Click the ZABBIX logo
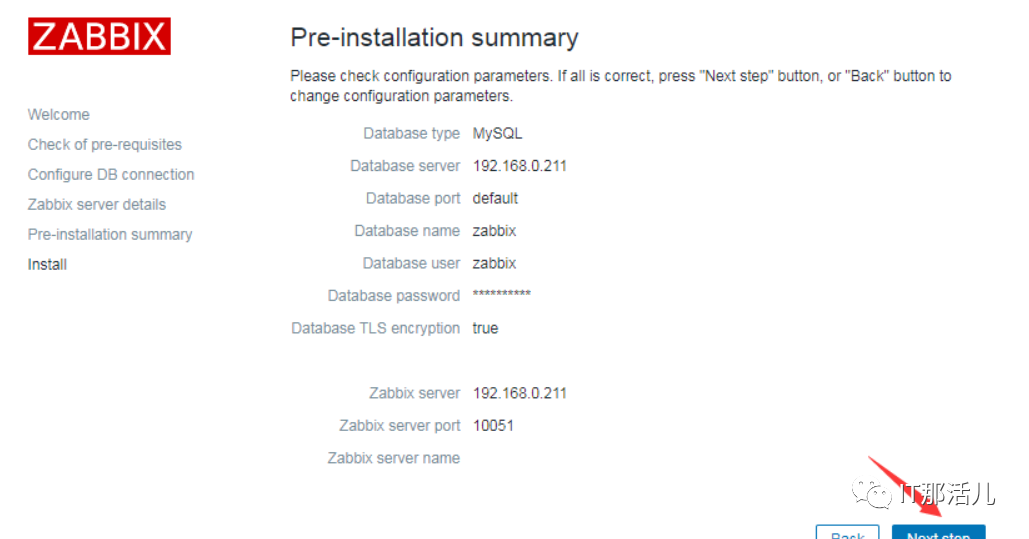Screen dimensions: 1029x539 point(99,36)
